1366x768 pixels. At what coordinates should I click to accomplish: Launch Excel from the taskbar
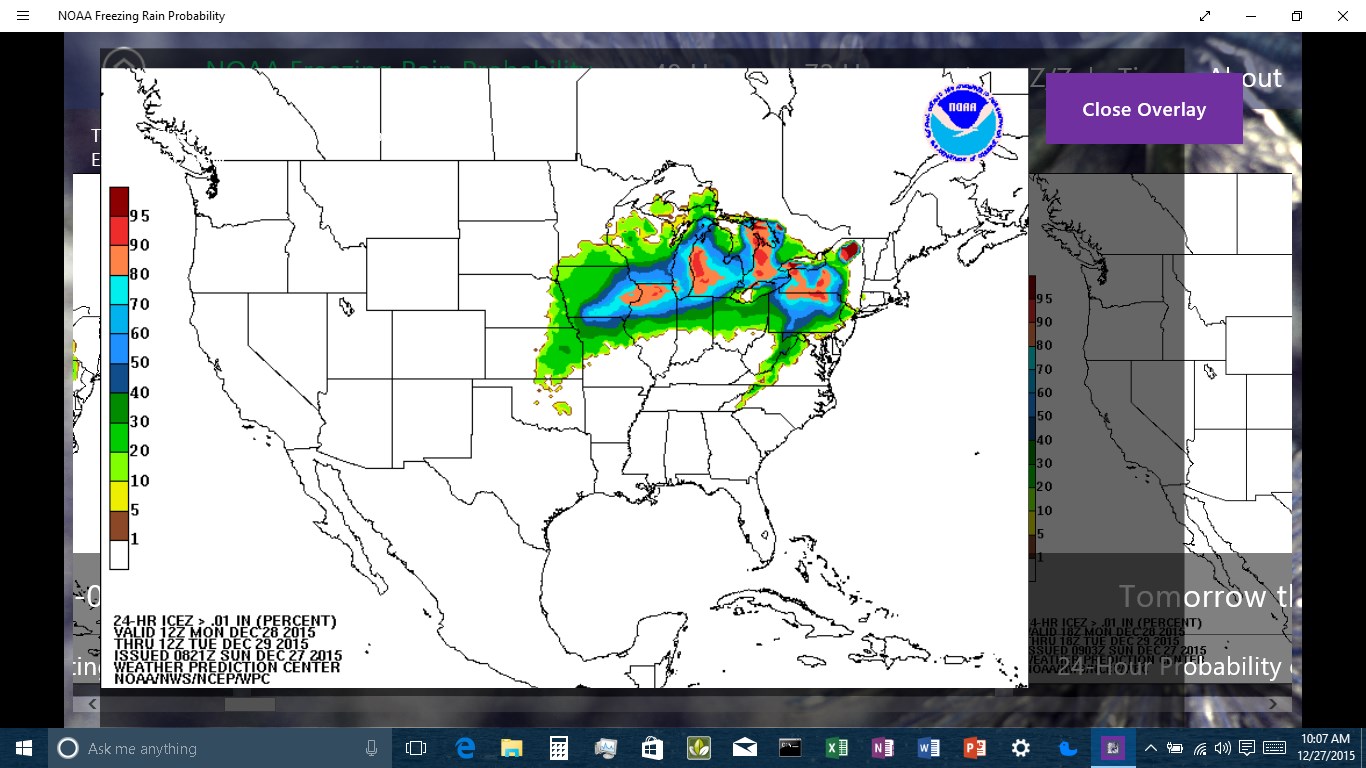[x=836, y=748]
